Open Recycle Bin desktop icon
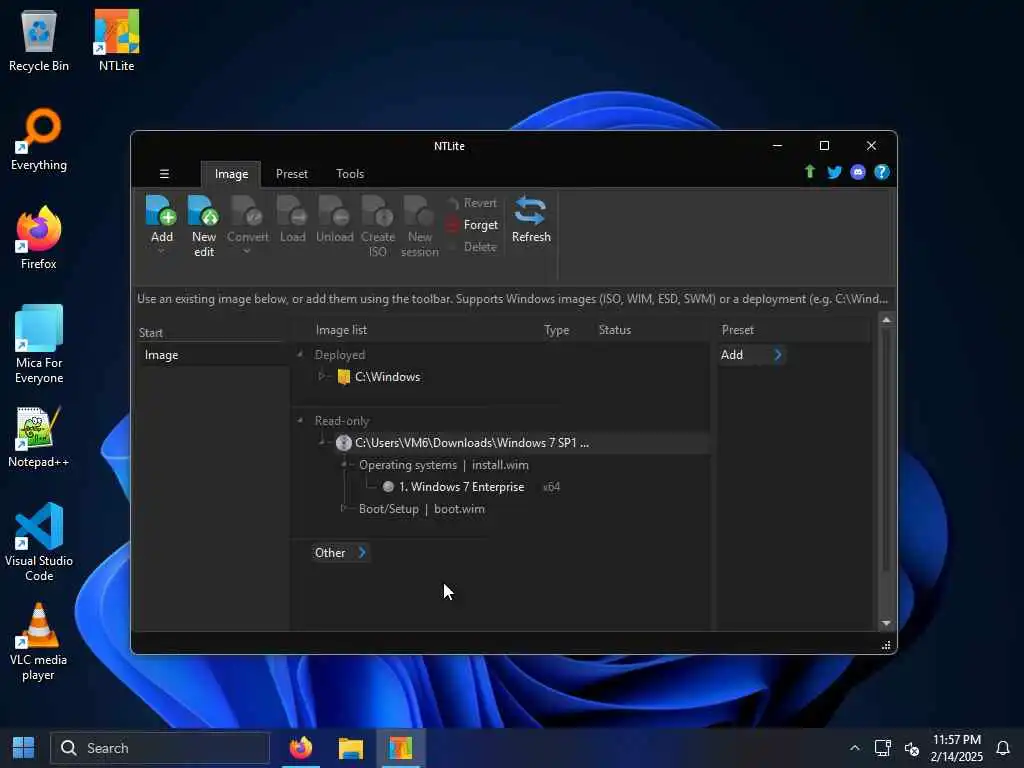This screenshot has width=1024, height=768. [x=39, y=40]
